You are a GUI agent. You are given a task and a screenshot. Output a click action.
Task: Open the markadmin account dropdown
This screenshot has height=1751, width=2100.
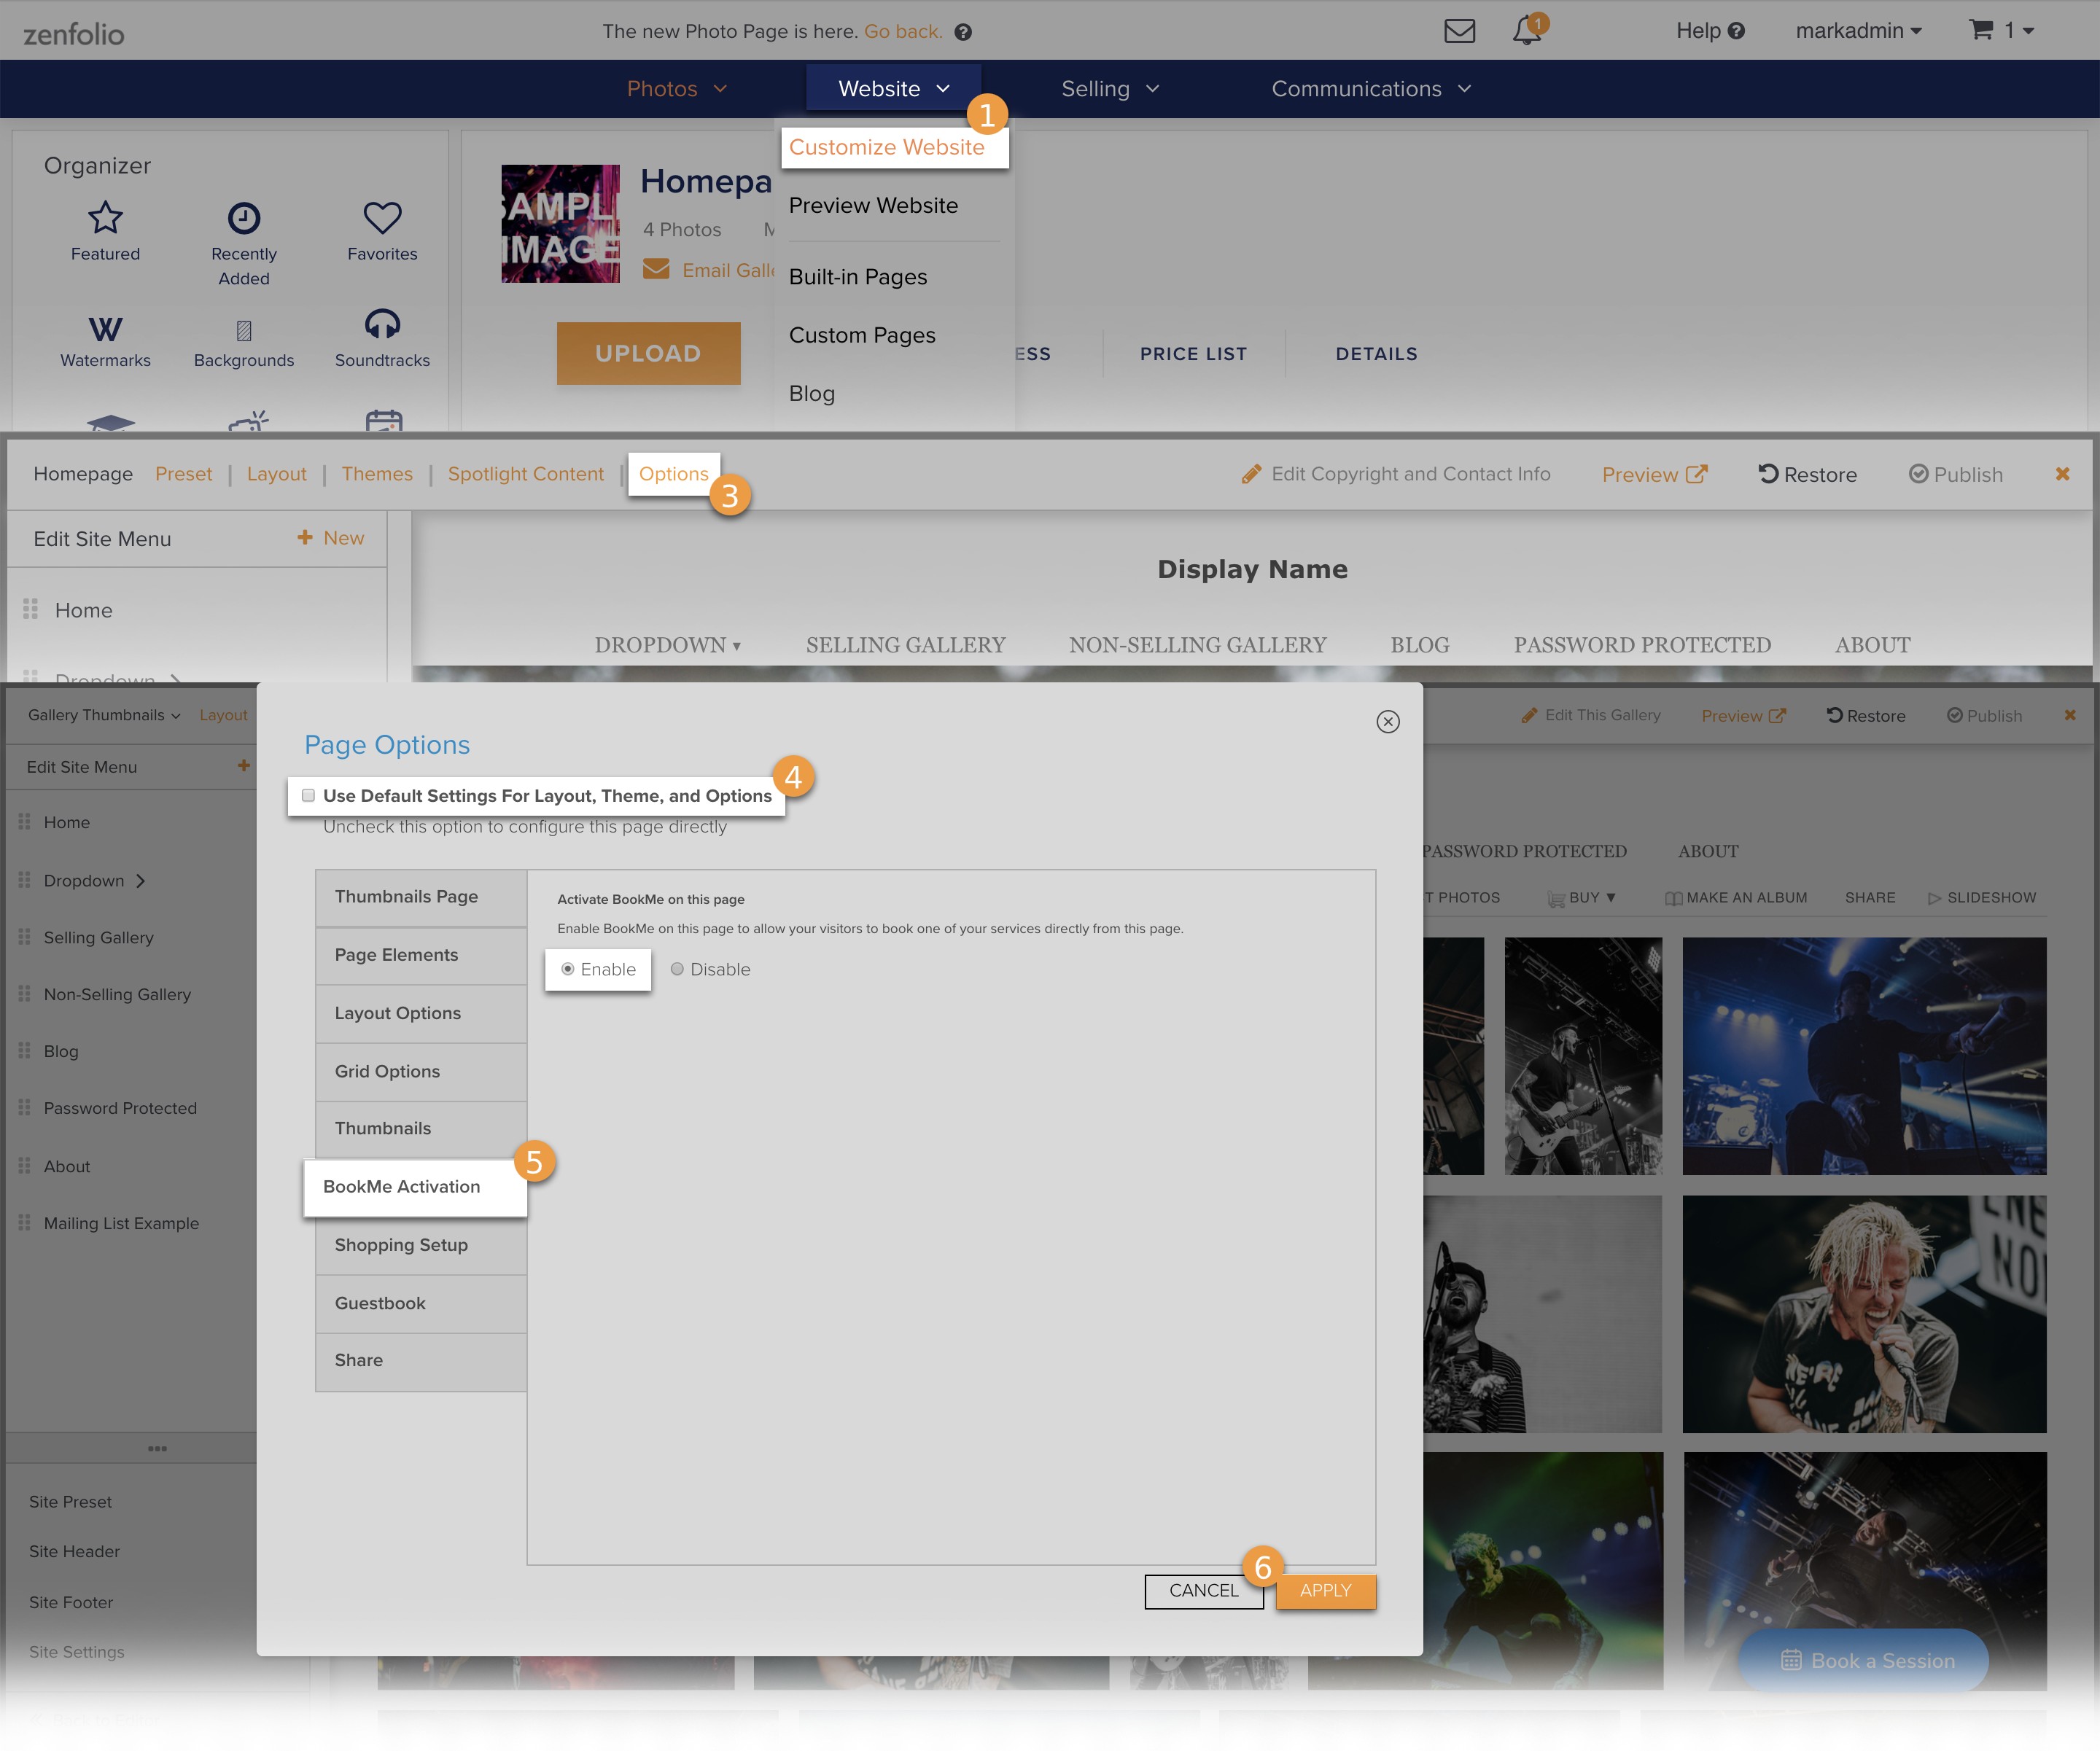point(1859,31)
